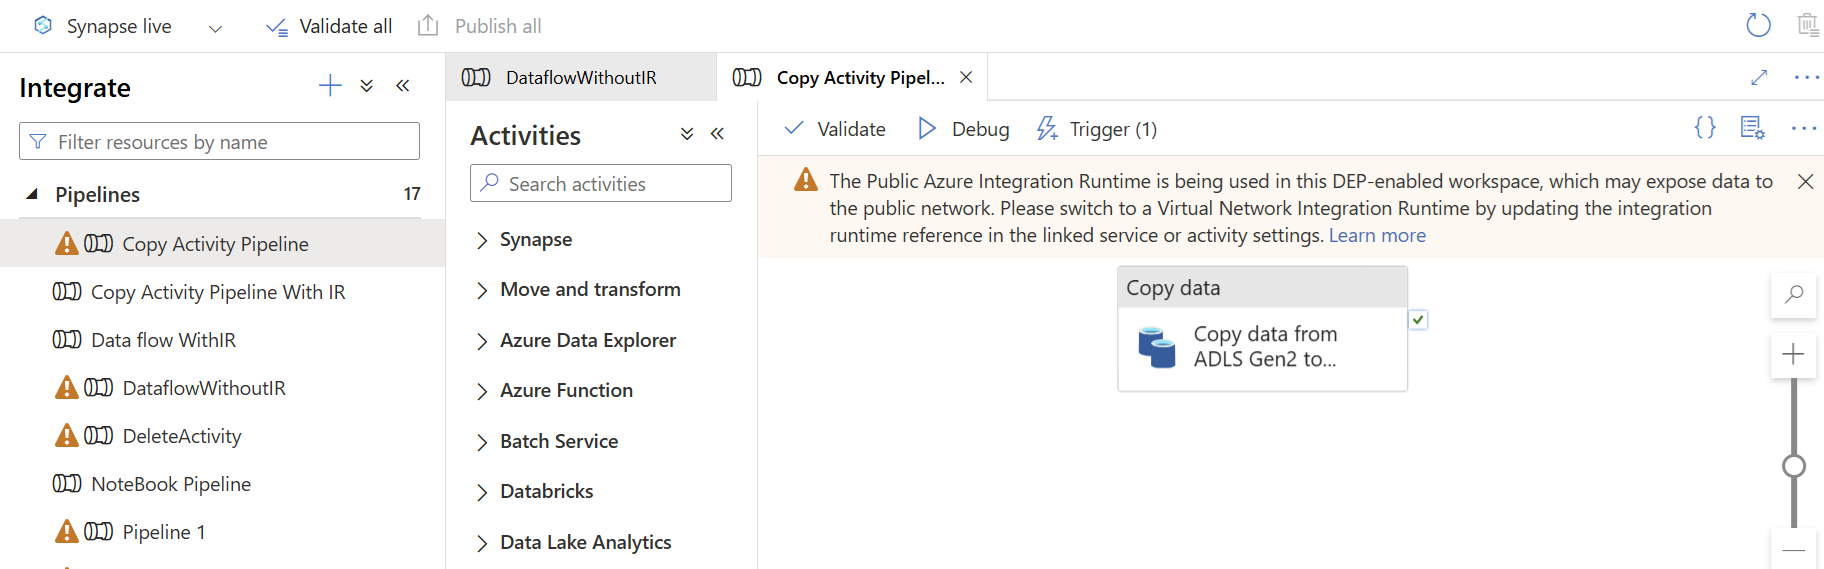Switch to the DataflowWithoutIR tab
The width and height of the screenshot is (1824, 569).
[580, 78]
